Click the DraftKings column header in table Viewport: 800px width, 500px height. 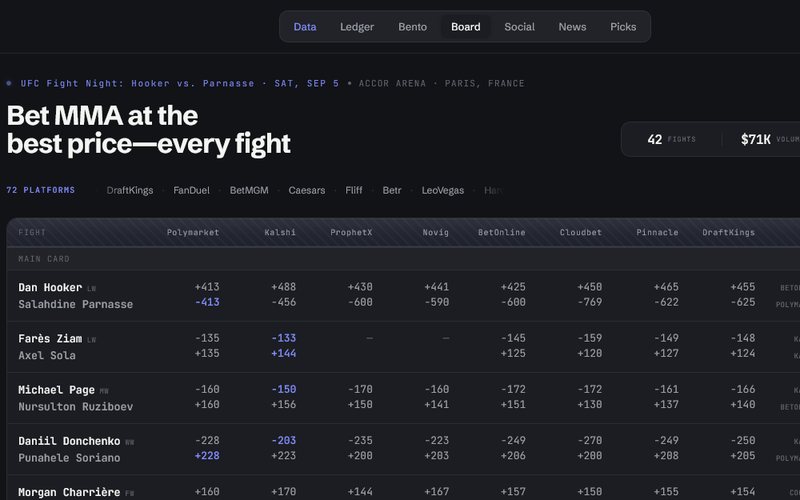(x=729, y=233)
